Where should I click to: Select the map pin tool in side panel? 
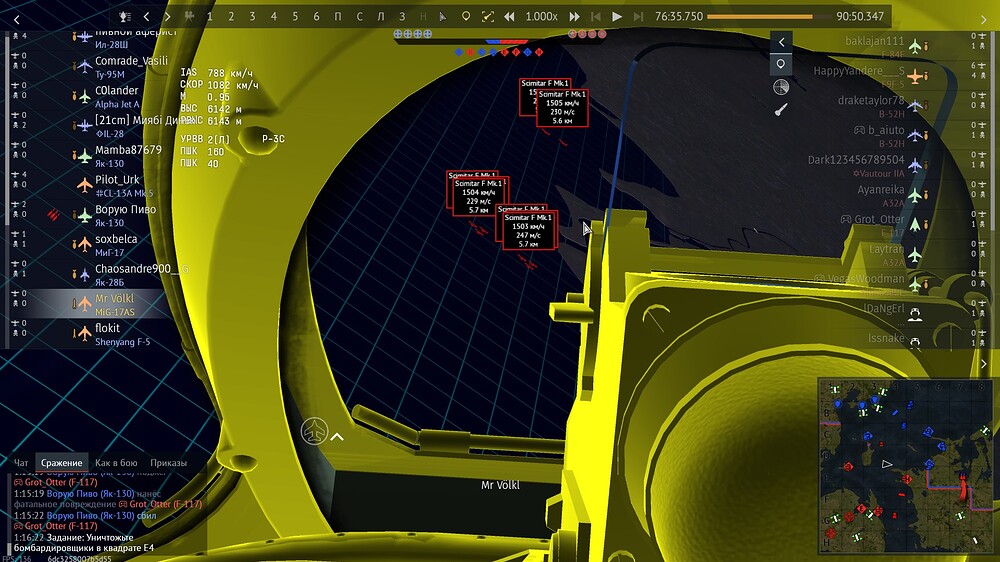tap(781, 64)
